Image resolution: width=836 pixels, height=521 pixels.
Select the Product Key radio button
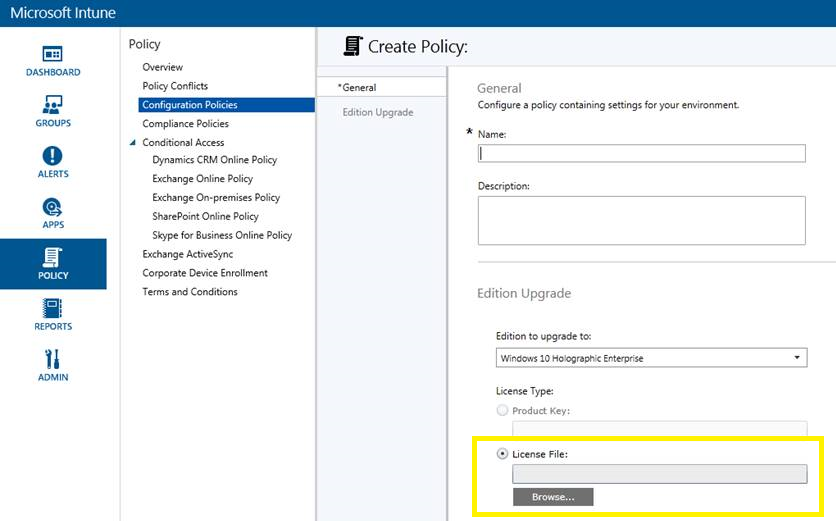(503, 411)
